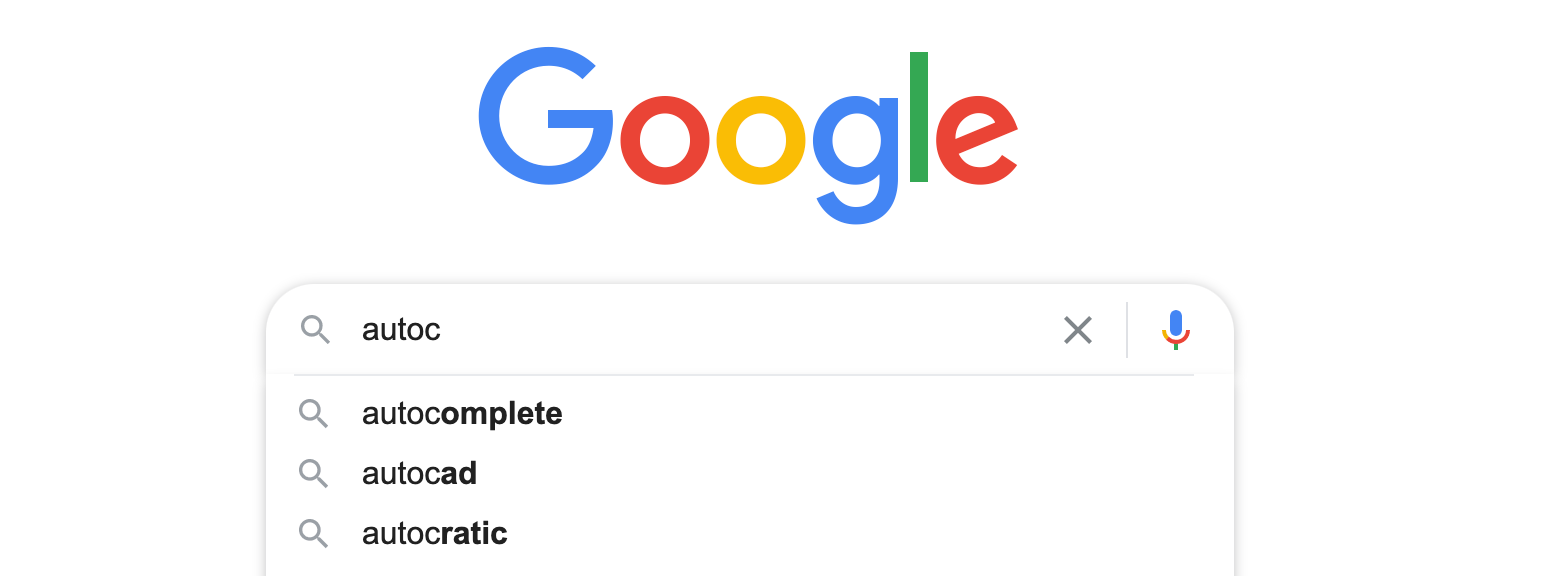Click the blue dot of the microphone icon
The height and width of the screenshot is (576, 1564).
pos(1176,323)
